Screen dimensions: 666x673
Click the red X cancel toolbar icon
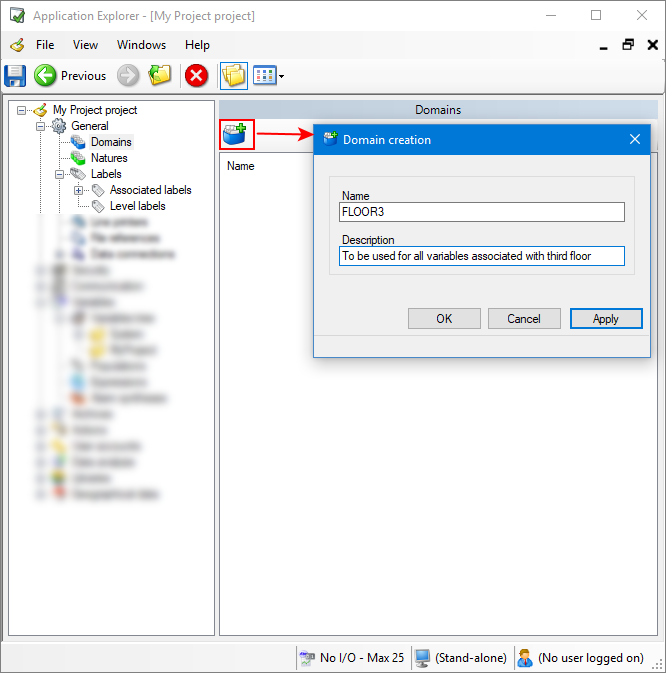pos(196,76)
